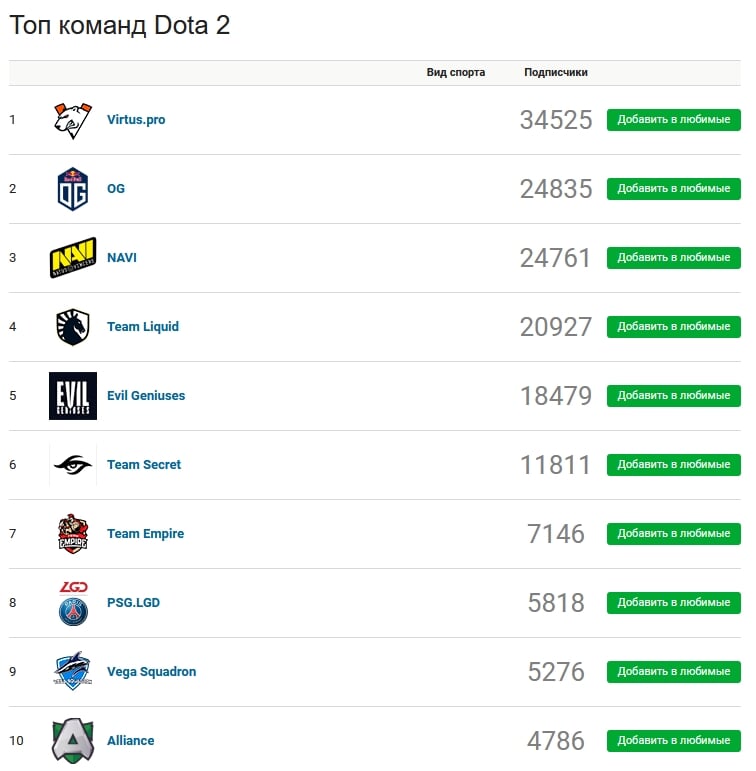Open the Evil Geniuses team name link
Image resolution: width=756 pixels, height=771 pixels.
(146, 396)
